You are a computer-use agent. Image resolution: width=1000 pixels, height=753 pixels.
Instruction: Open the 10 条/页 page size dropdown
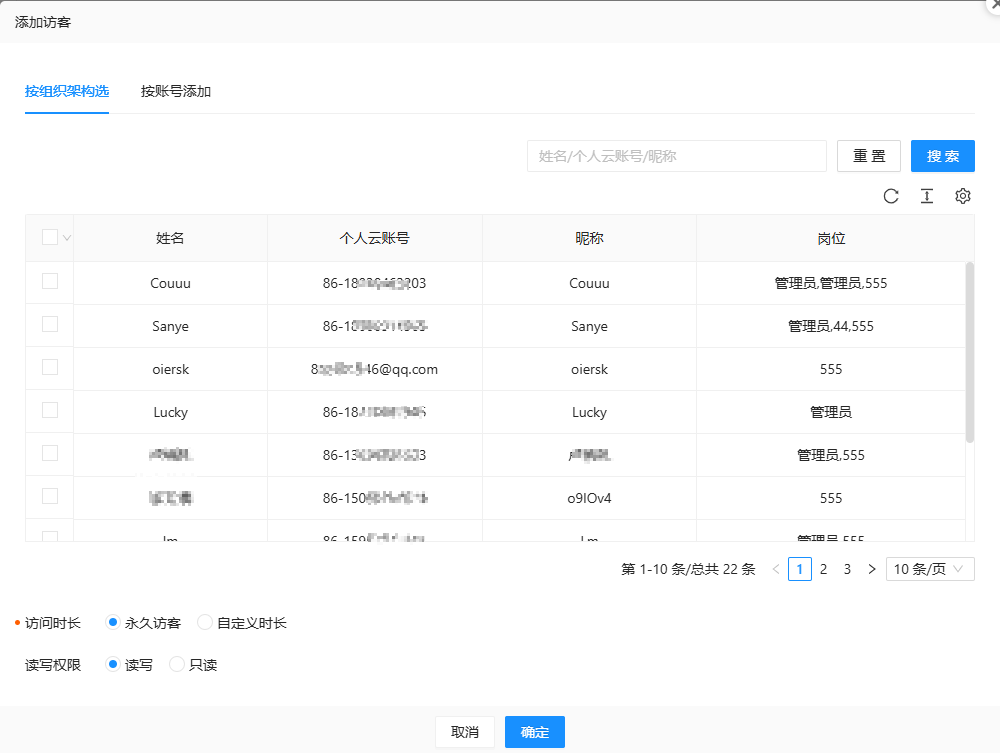930,569
